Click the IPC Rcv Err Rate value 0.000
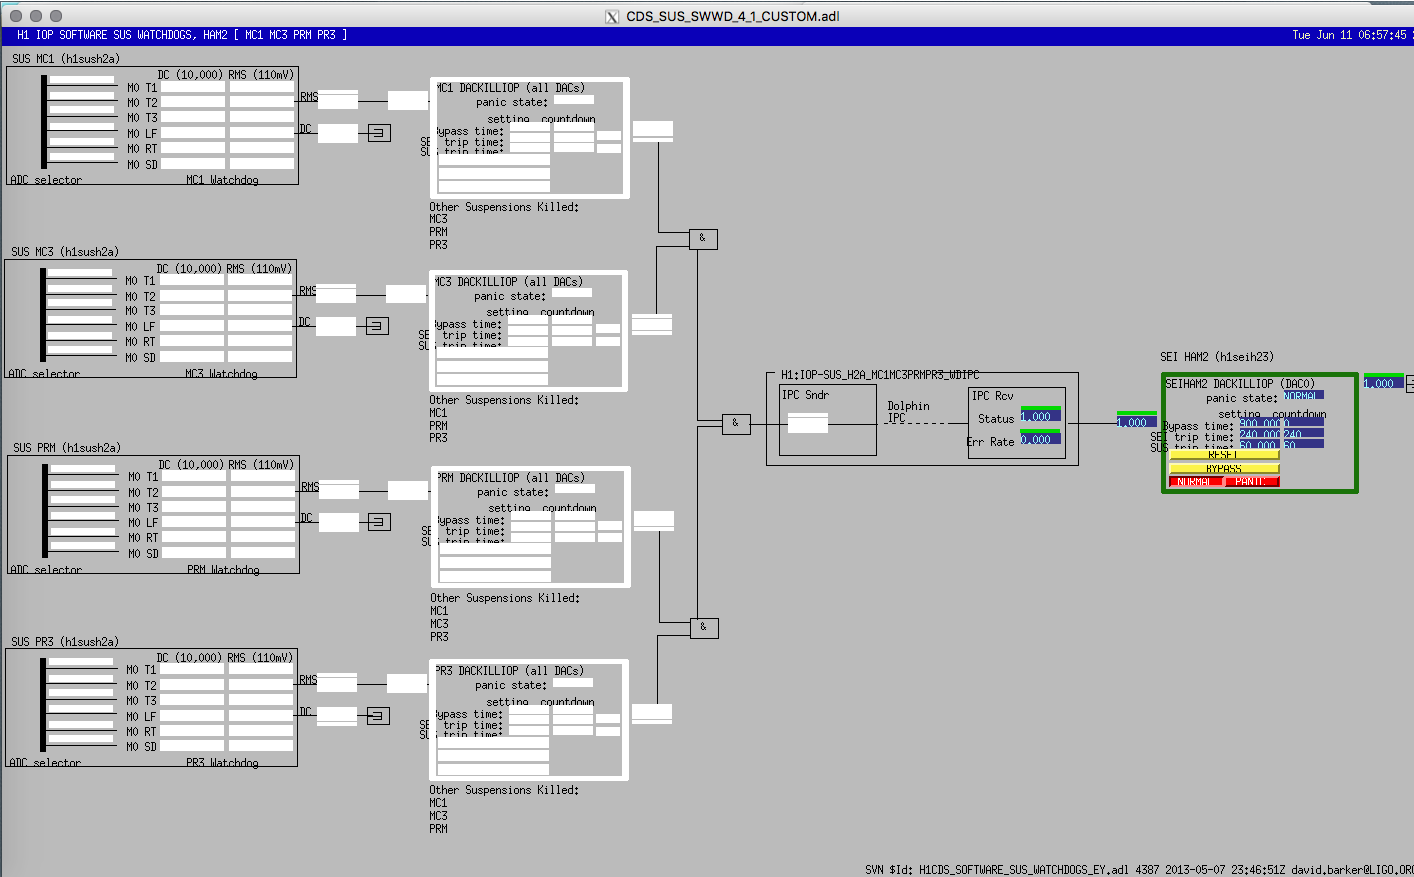Image resolution: width=1414 pixels, height=877 pixels. (1040, 439)
